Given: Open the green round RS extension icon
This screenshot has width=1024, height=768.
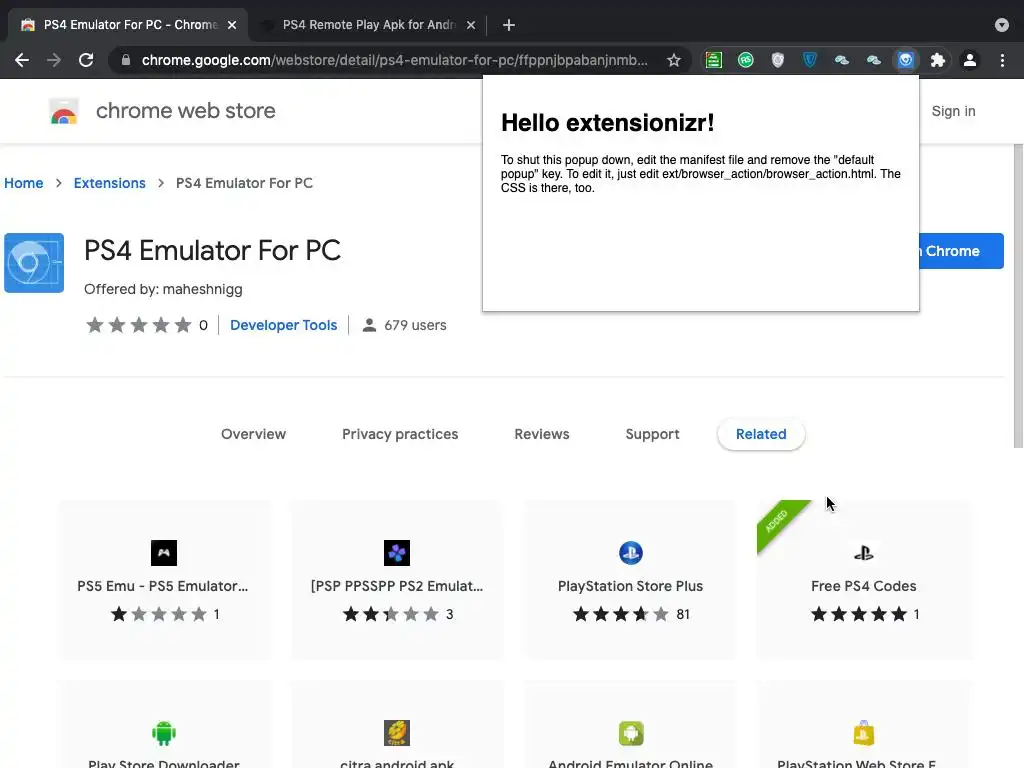Looking at the screenshot, I should [746, 60].
